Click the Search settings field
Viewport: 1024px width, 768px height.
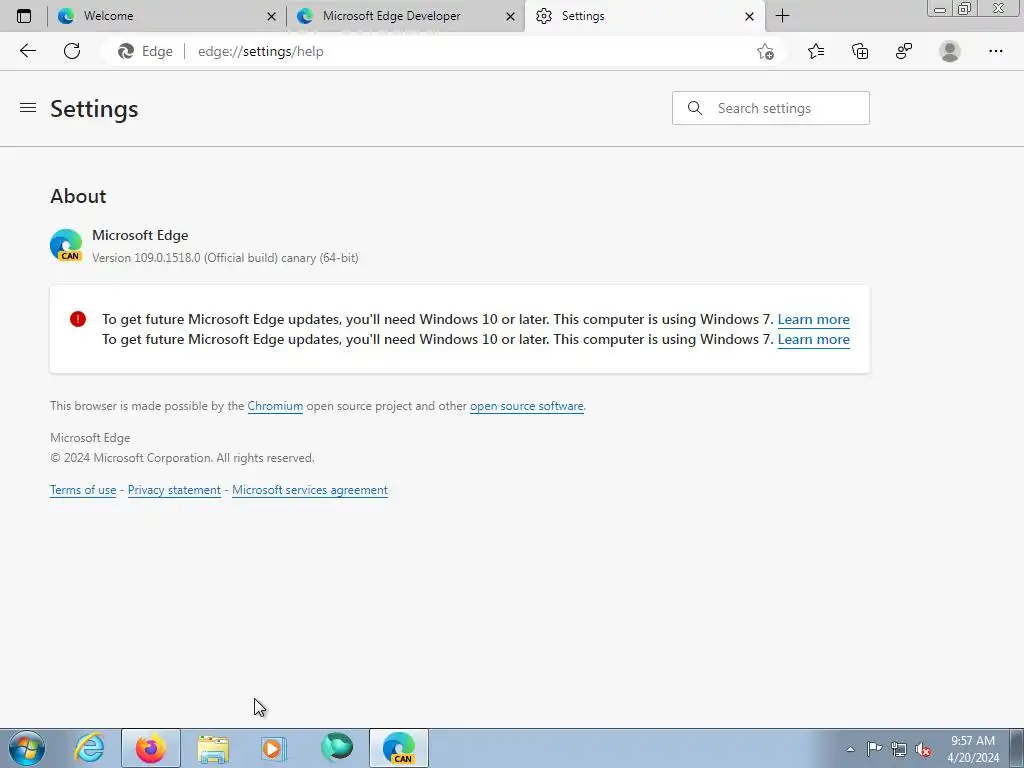pos(771,108)
